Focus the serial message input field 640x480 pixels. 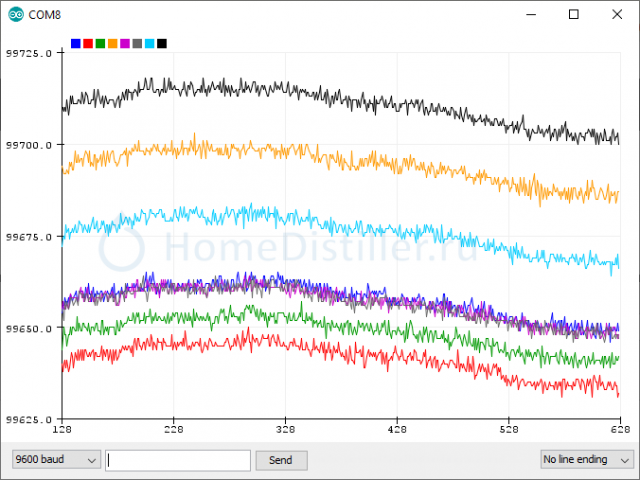point(178,459)
